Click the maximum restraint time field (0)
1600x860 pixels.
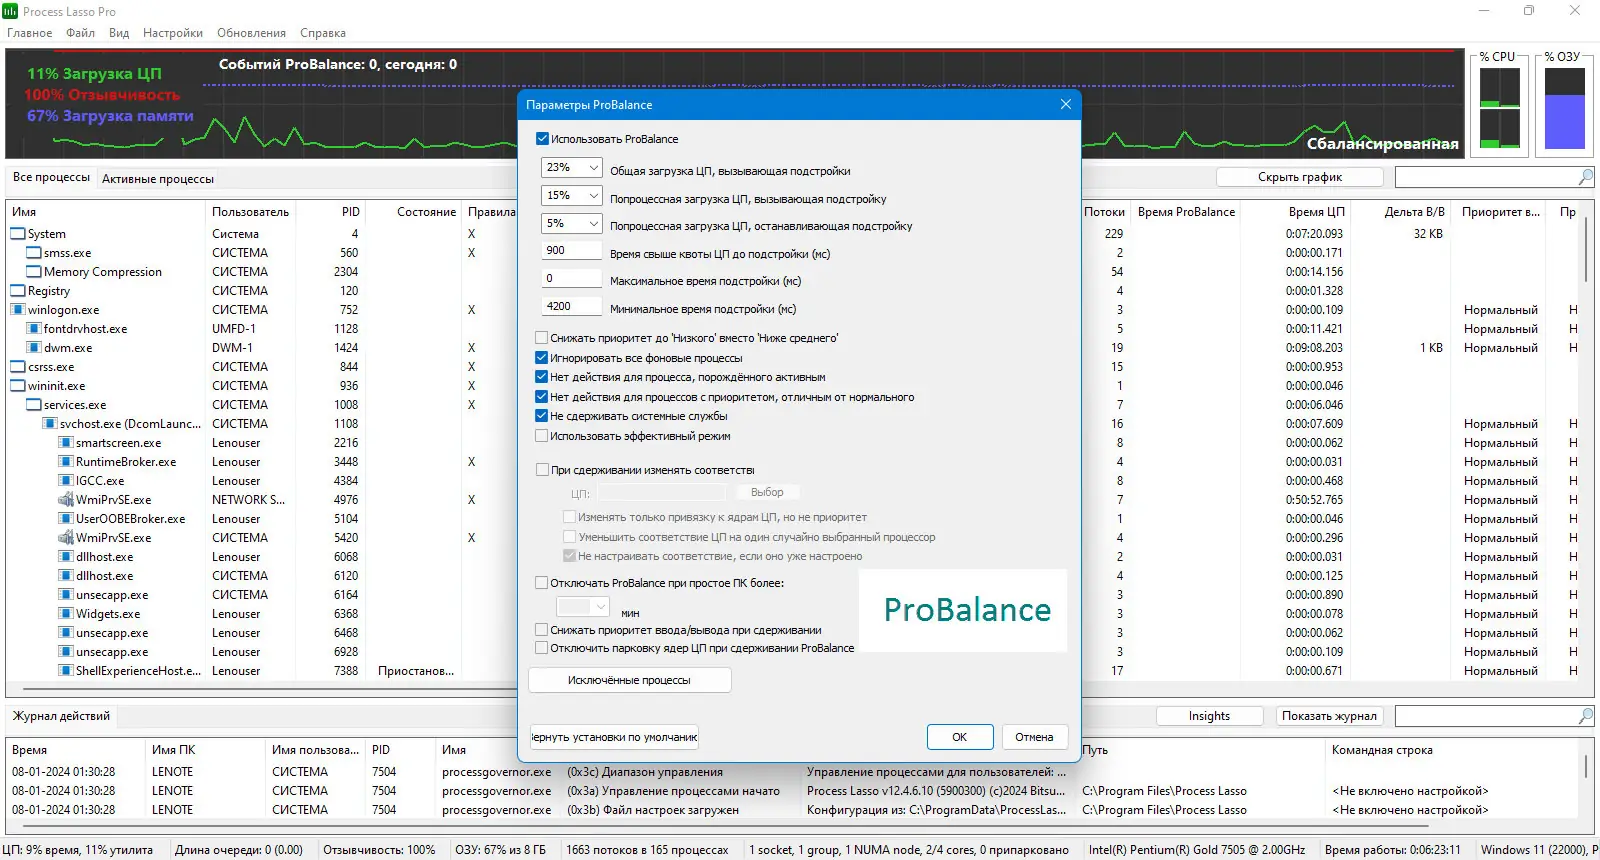[x=572, y=278]
